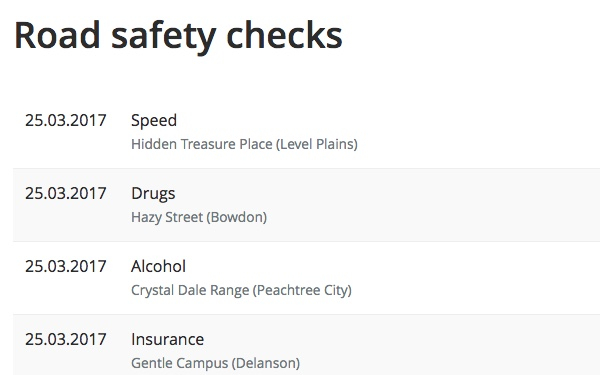This screenshot has width=600, height=375.
Task: Click the word Road in the title
Action: (57, 35)
